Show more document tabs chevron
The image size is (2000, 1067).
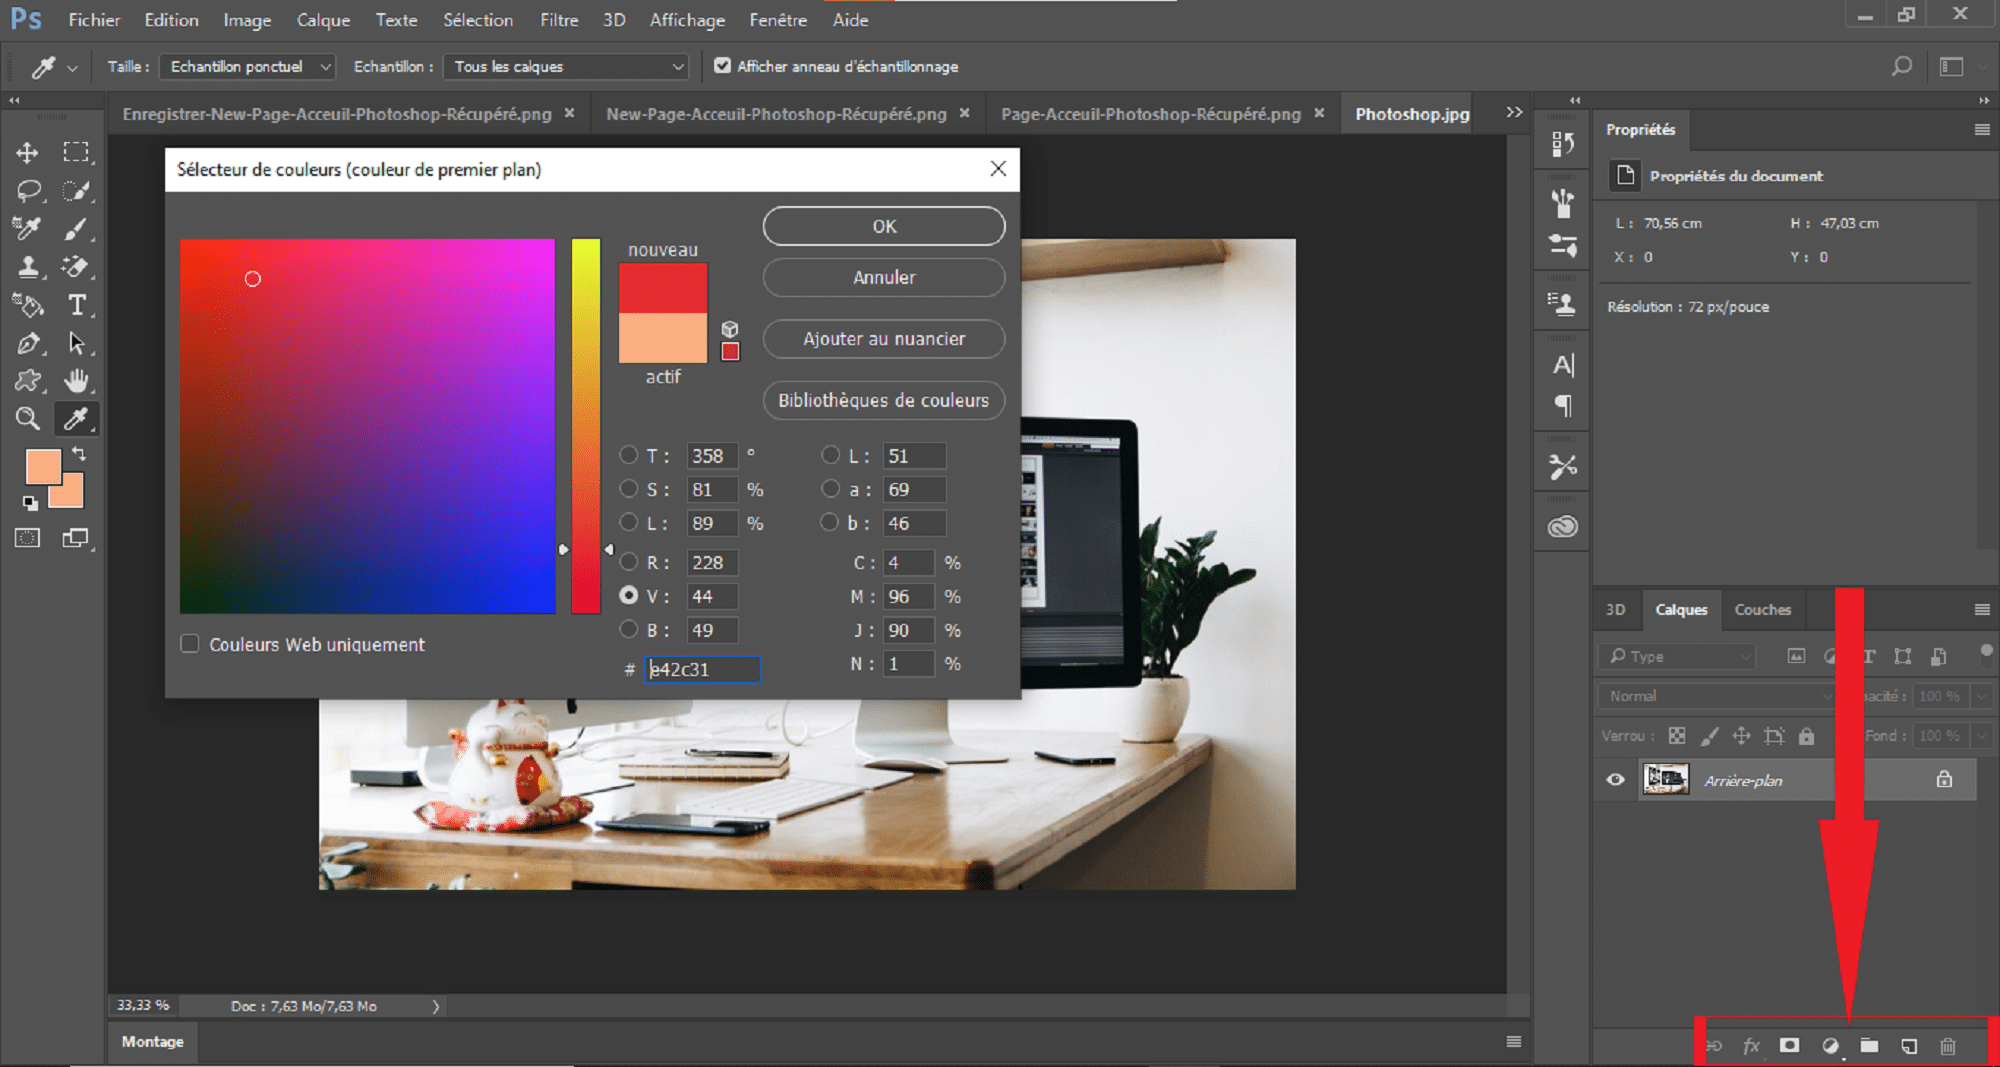point(1514,113)
